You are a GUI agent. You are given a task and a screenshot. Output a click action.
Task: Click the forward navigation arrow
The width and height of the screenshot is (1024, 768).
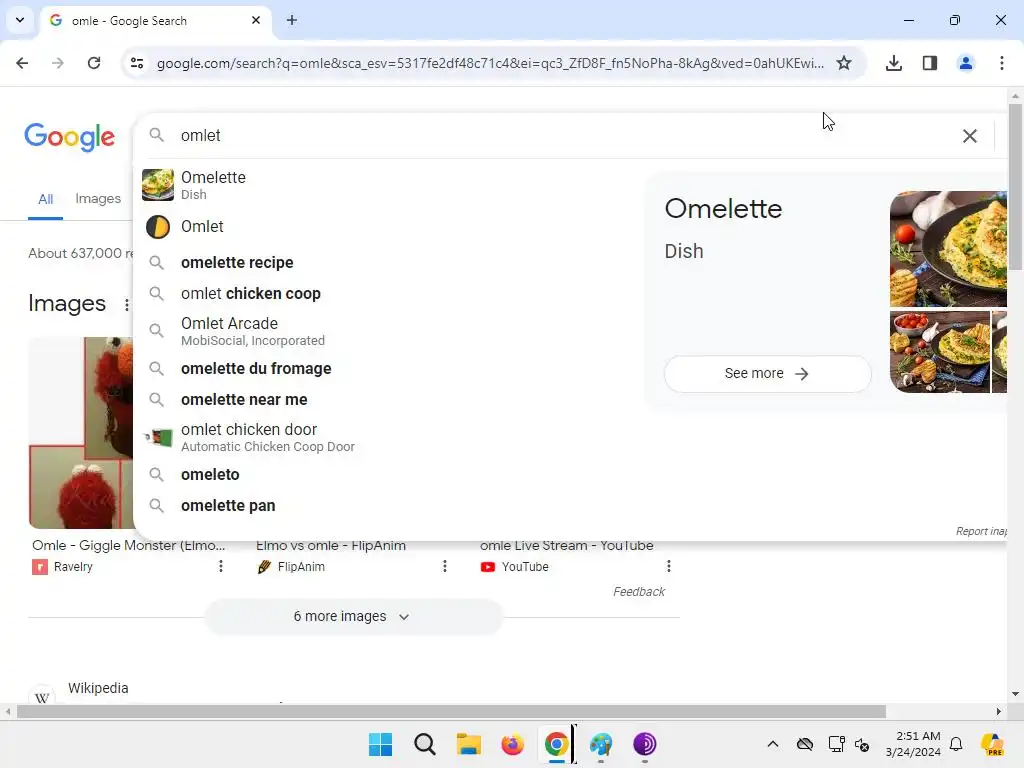(58, 63)
